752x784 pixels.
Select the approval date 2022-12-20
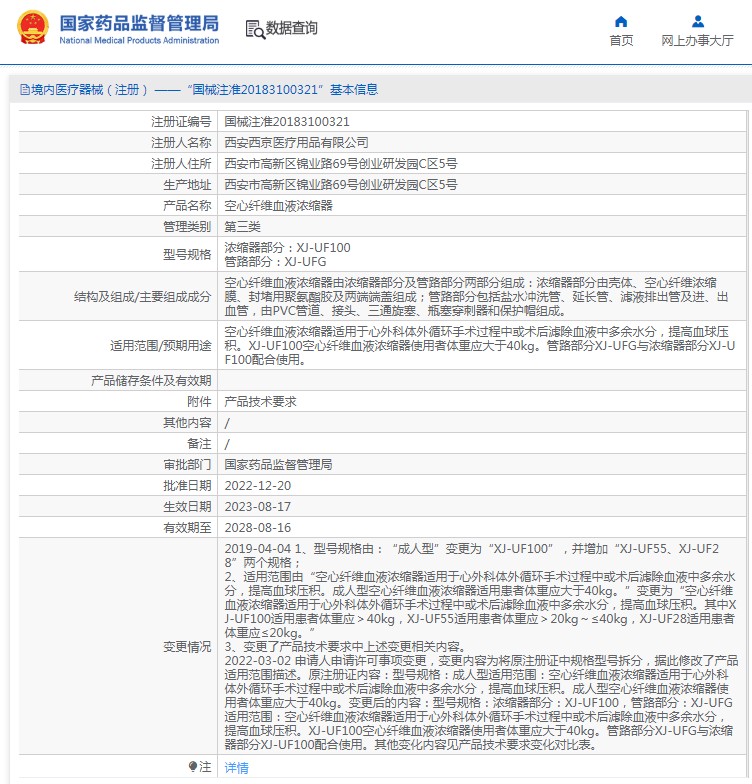(x=258, y=486)
